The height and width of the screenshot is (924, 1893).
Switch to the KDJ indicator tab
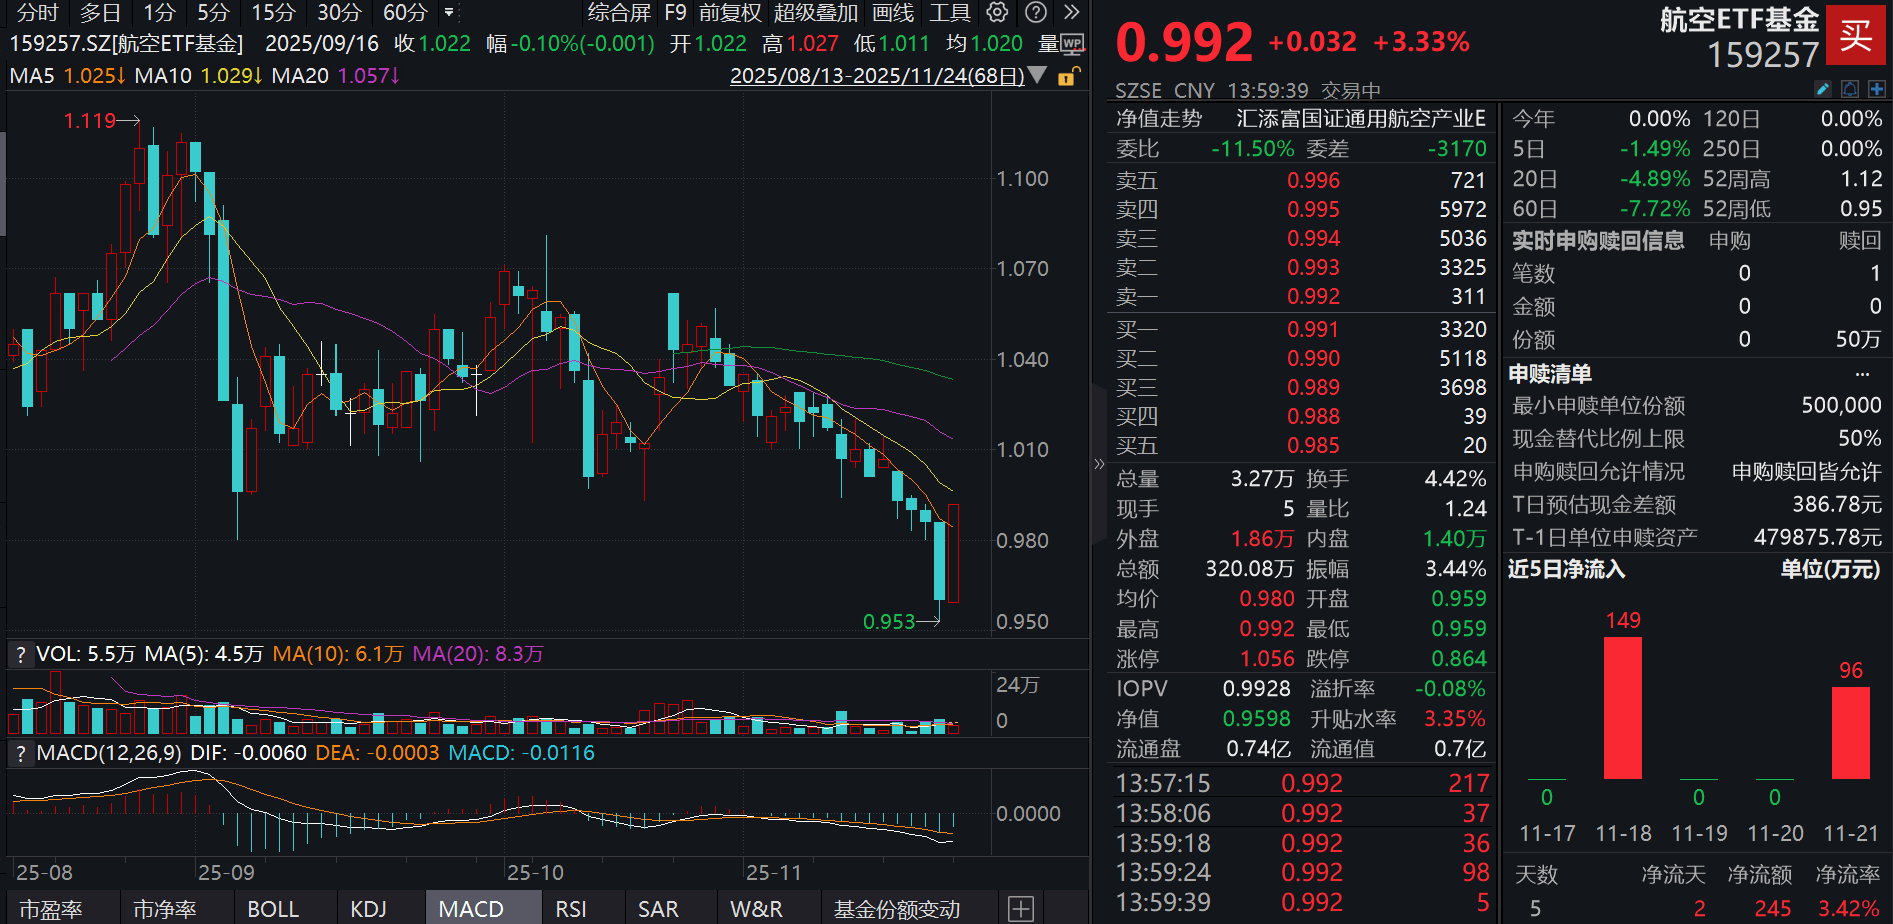point(371,908)
